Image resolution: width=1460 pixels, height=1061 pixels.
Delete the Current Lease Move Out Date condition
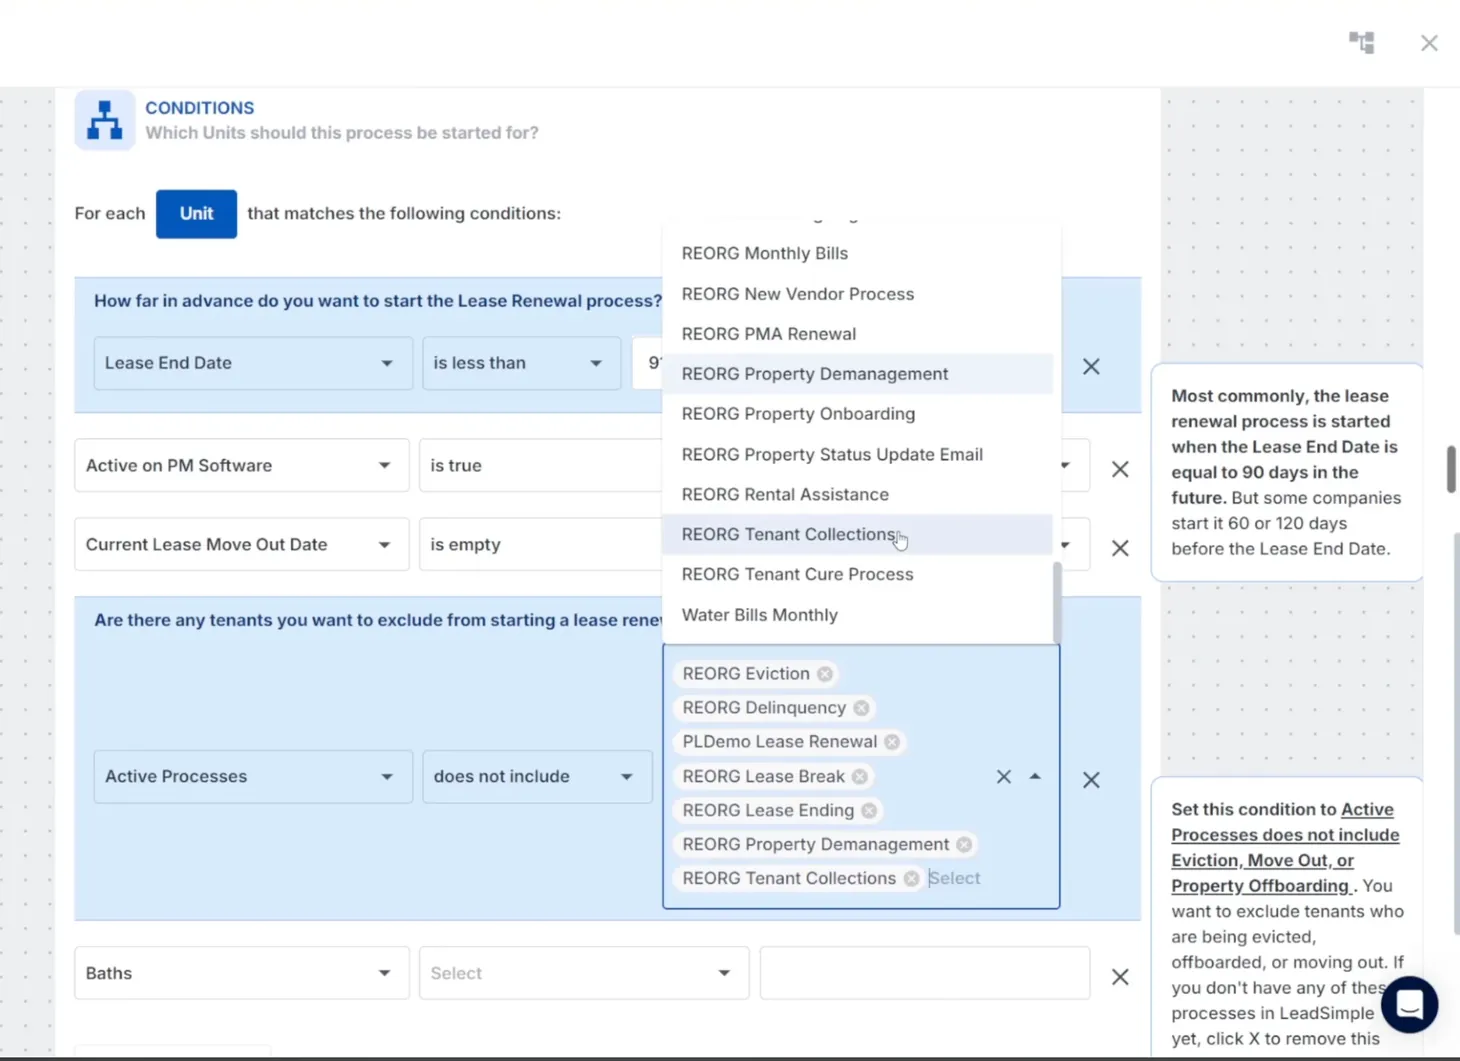[x=1120, y=548]
